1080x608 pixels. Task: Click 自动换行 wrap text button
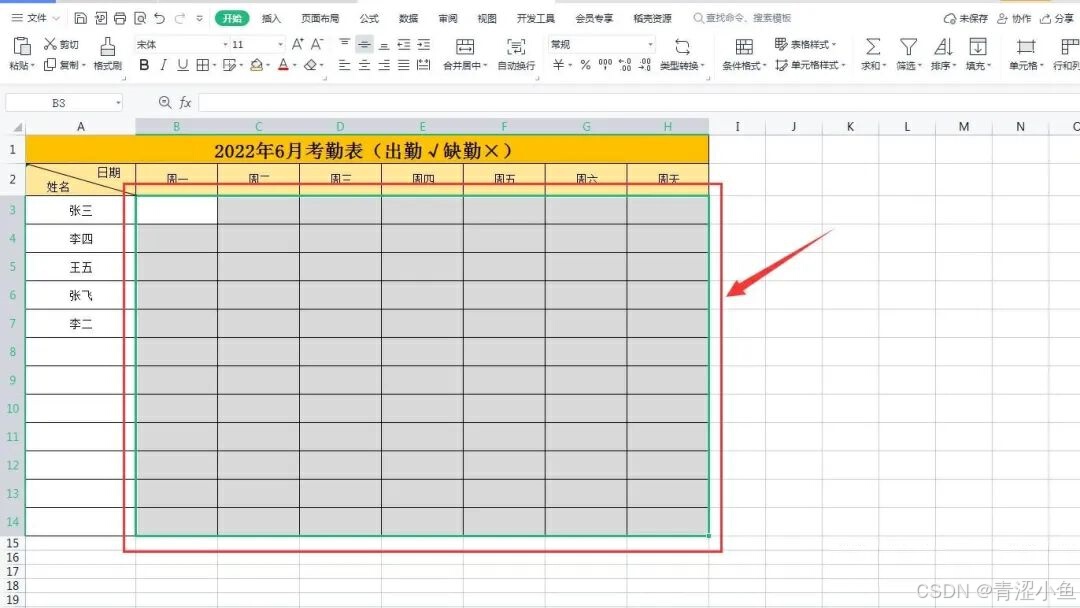pos(516,54)
